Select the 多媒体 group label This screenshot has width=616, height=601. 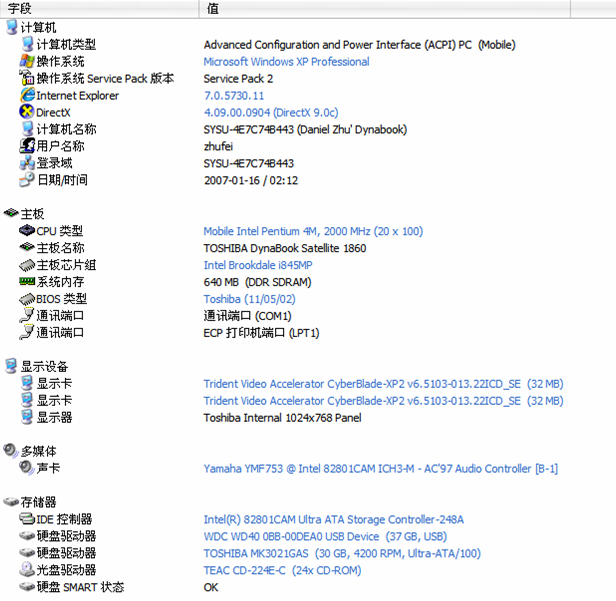[x=38, y=451]
